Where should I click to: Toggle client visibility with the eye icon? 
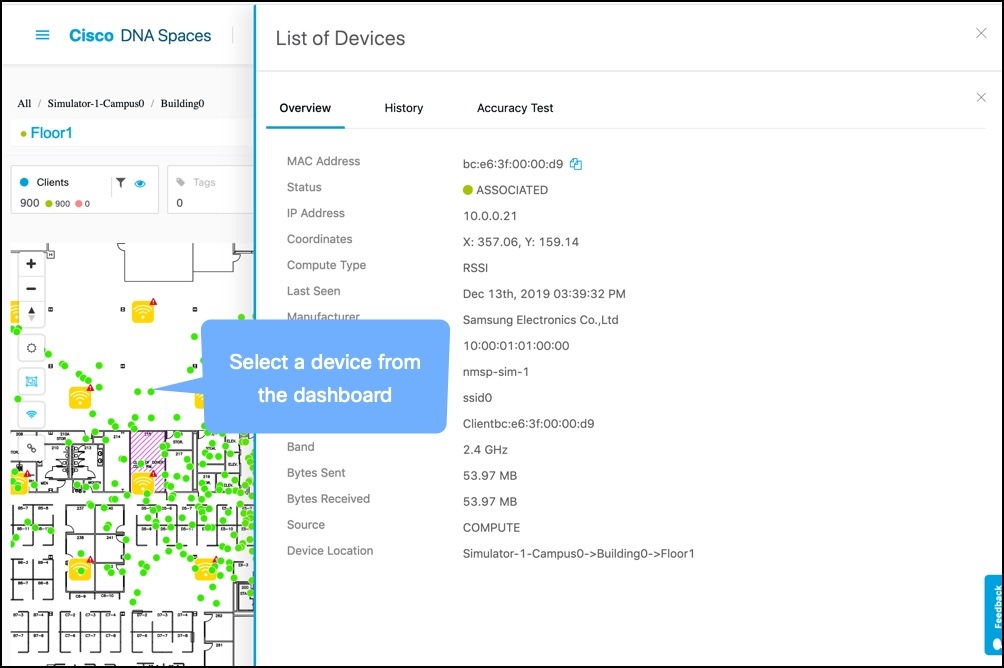(x=139, y=182)
